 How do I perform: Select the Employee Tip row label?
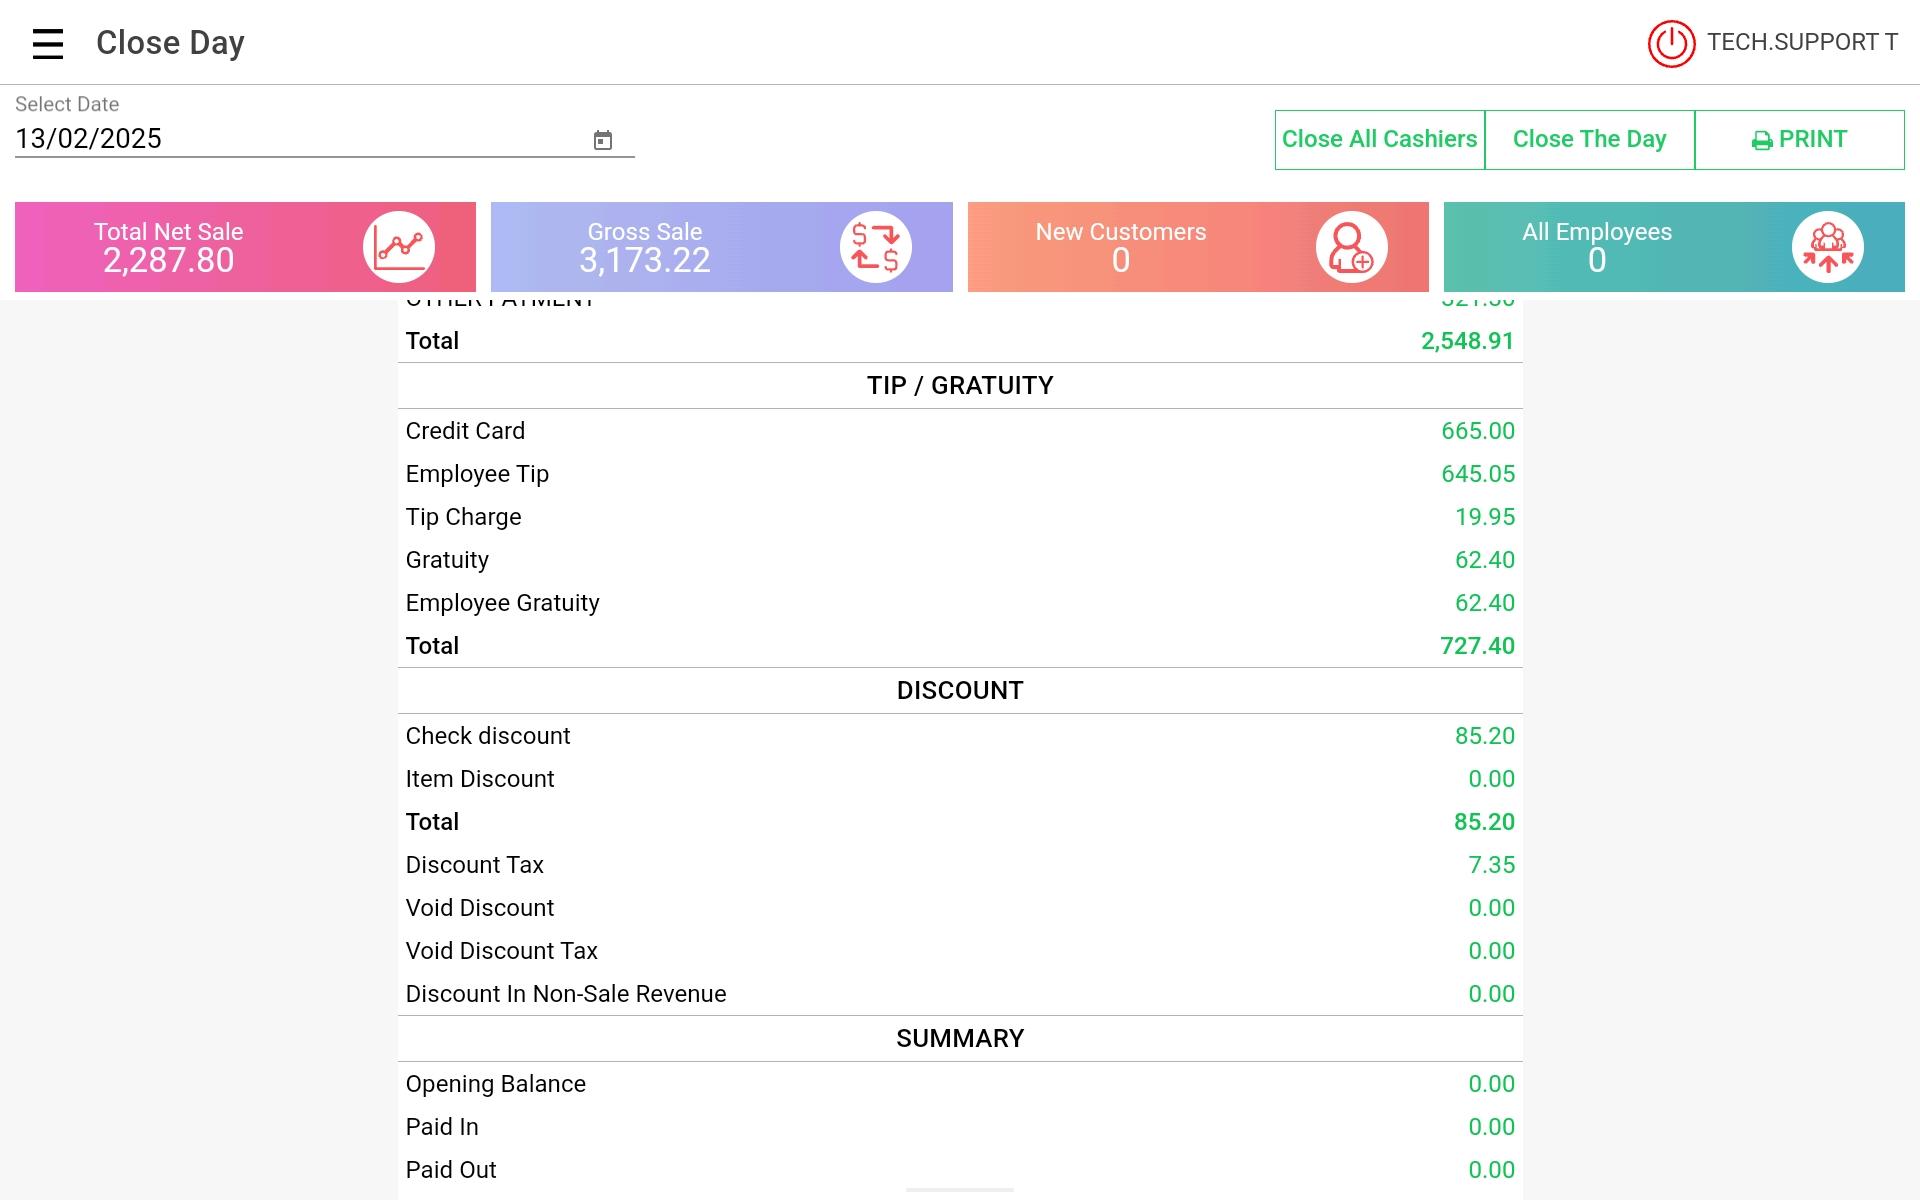477,474
